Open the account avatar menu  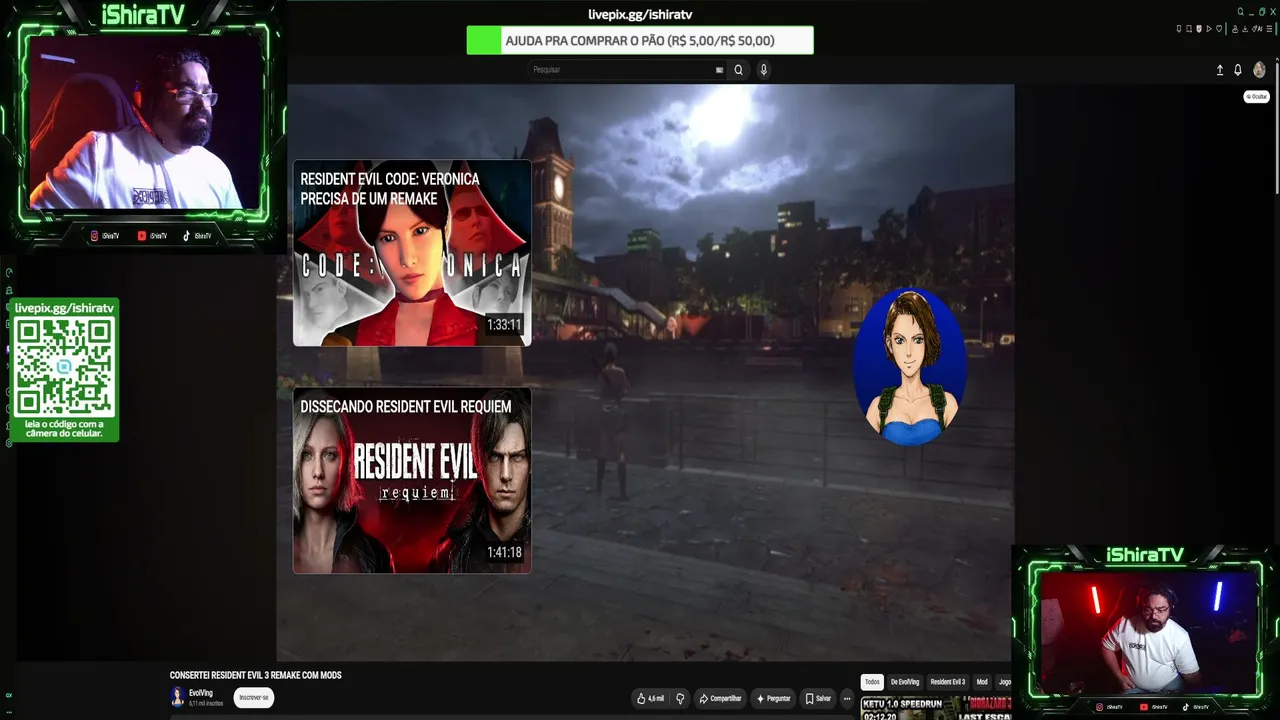pos(1259,70)
